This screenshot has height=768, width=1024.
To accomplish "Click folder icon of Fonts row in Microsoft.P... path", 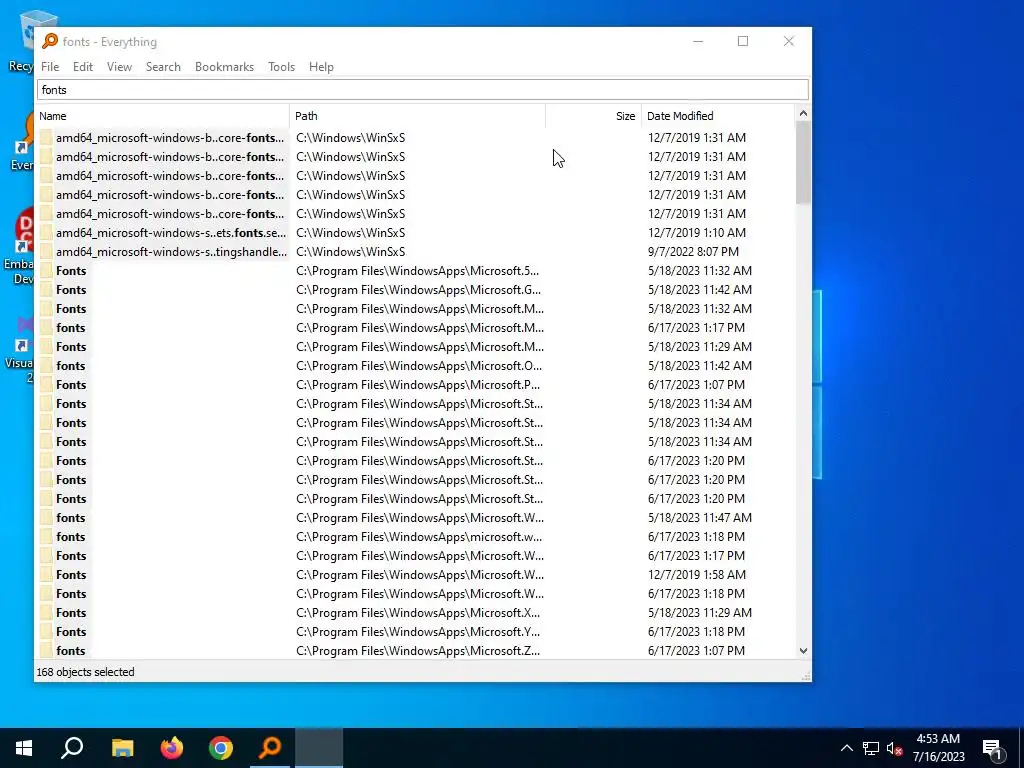I will pyautogui.click(x=46, y=385).
